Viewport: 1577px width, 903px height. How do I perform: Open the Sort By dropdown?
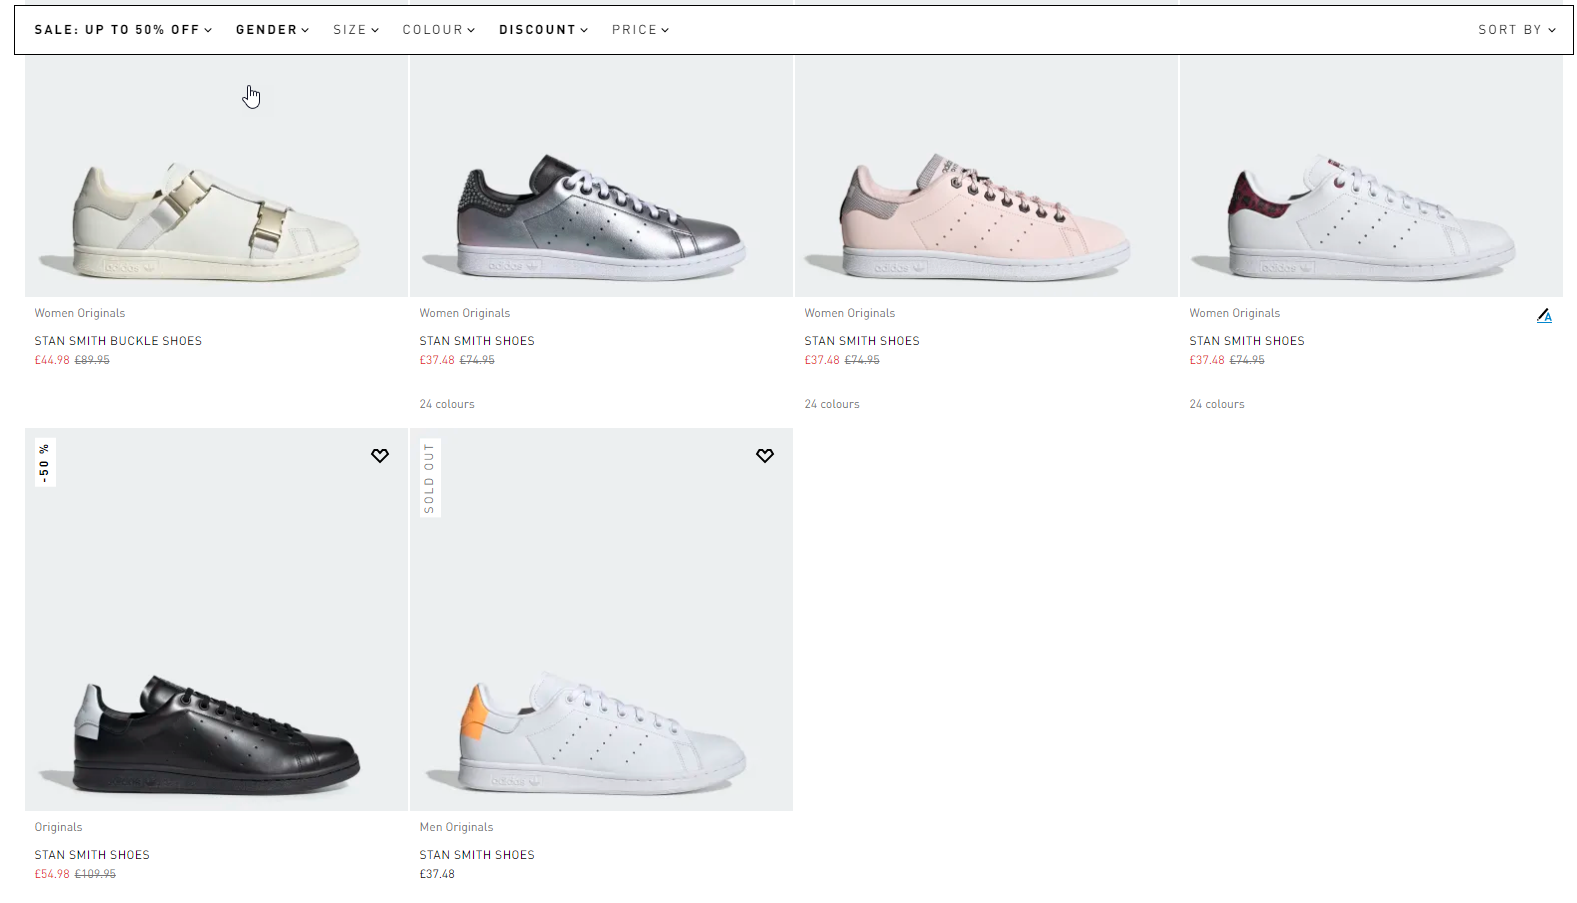(x=1517, y=30)
